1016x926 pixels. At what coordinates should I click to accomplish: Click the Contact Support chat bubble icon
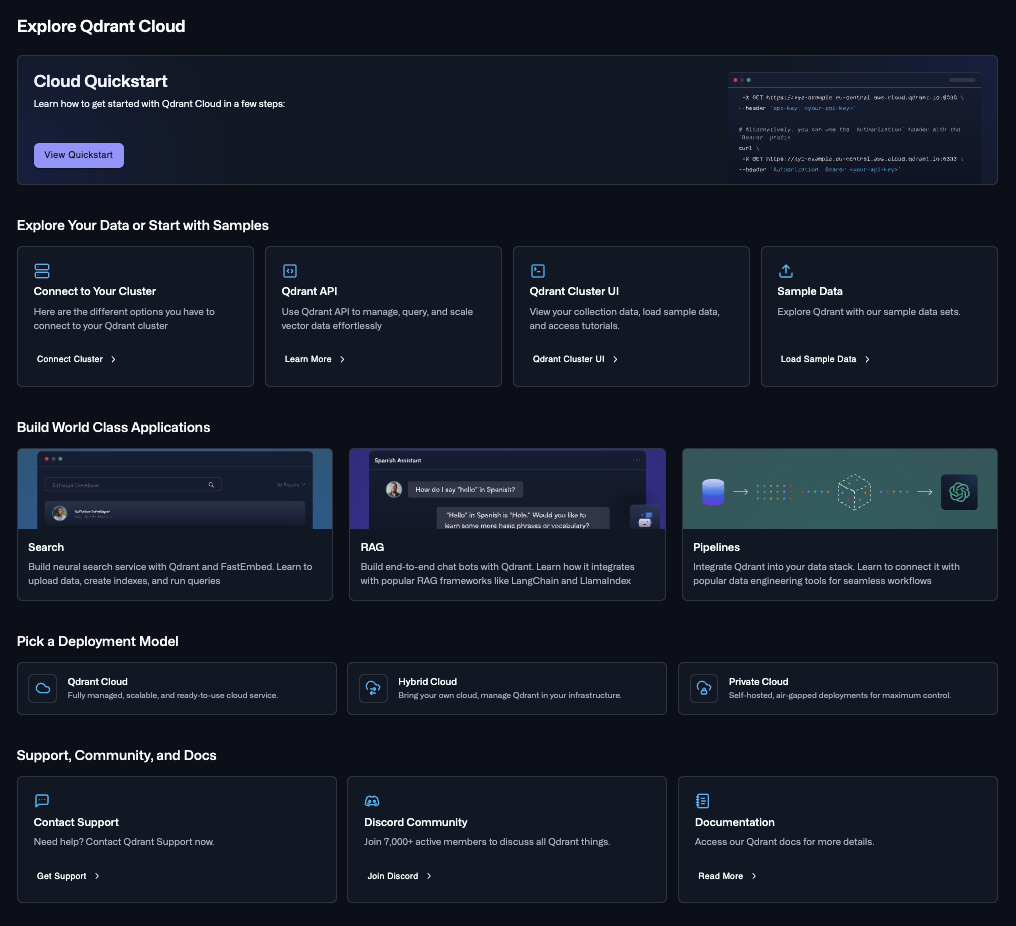coord(41,800)
